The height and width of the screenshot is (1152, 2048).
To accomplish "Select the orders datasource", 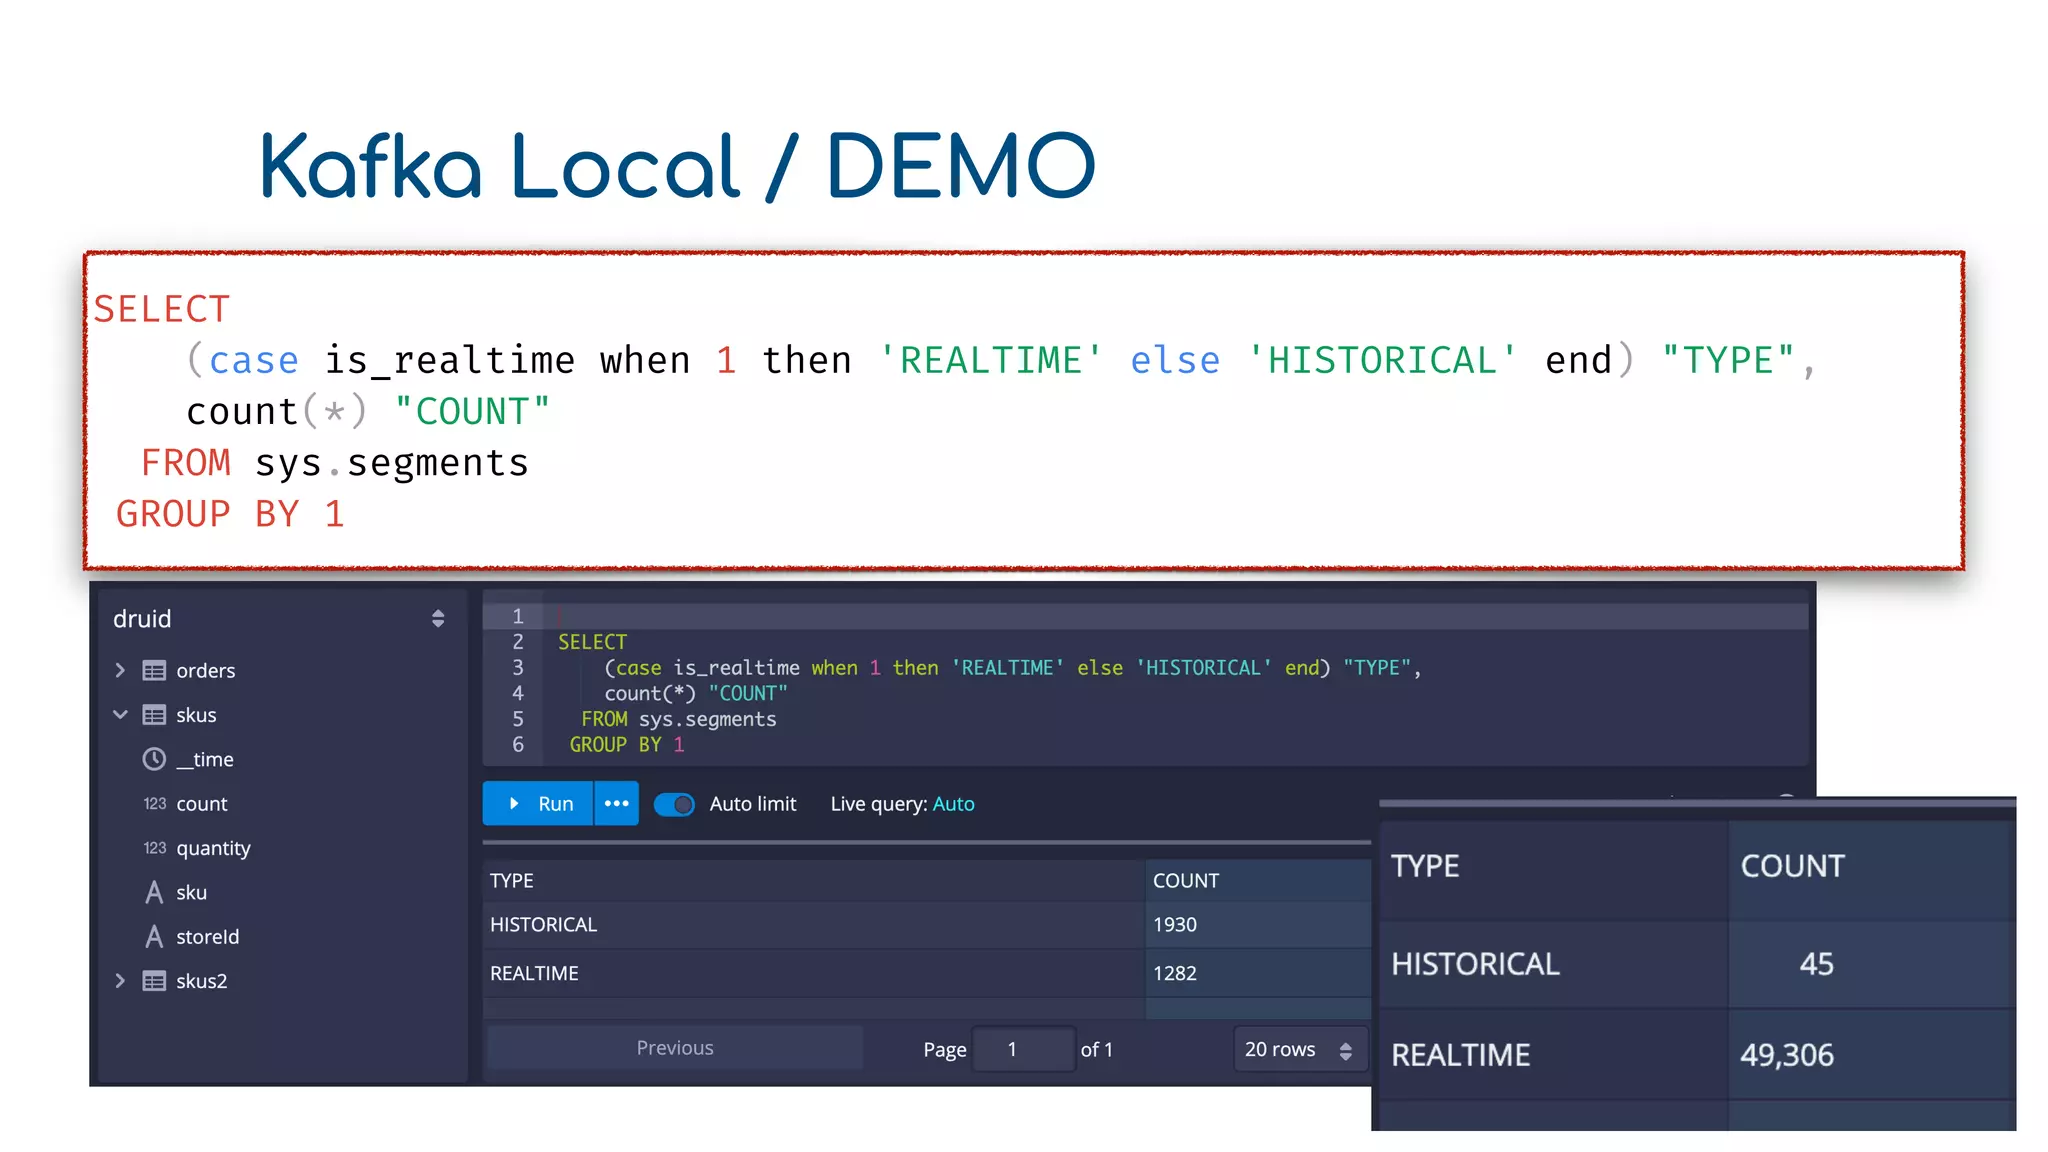I will click(206, 670).
